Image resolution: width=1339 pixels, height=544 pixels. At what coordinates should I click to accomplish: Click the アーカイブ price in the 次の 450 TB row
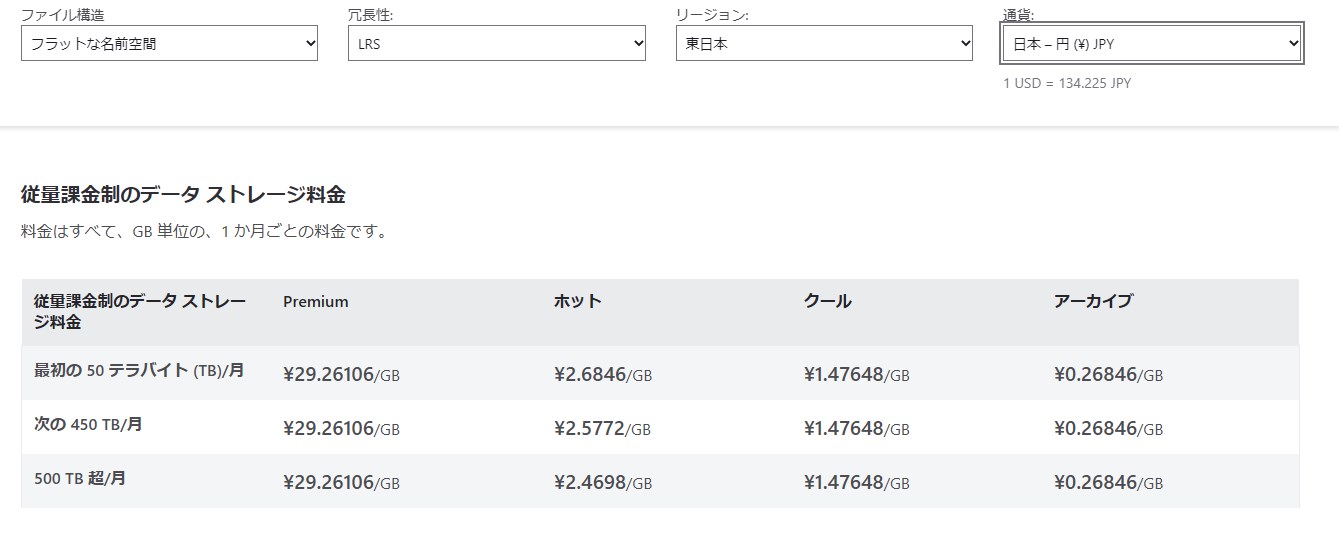pos(1108,429)
